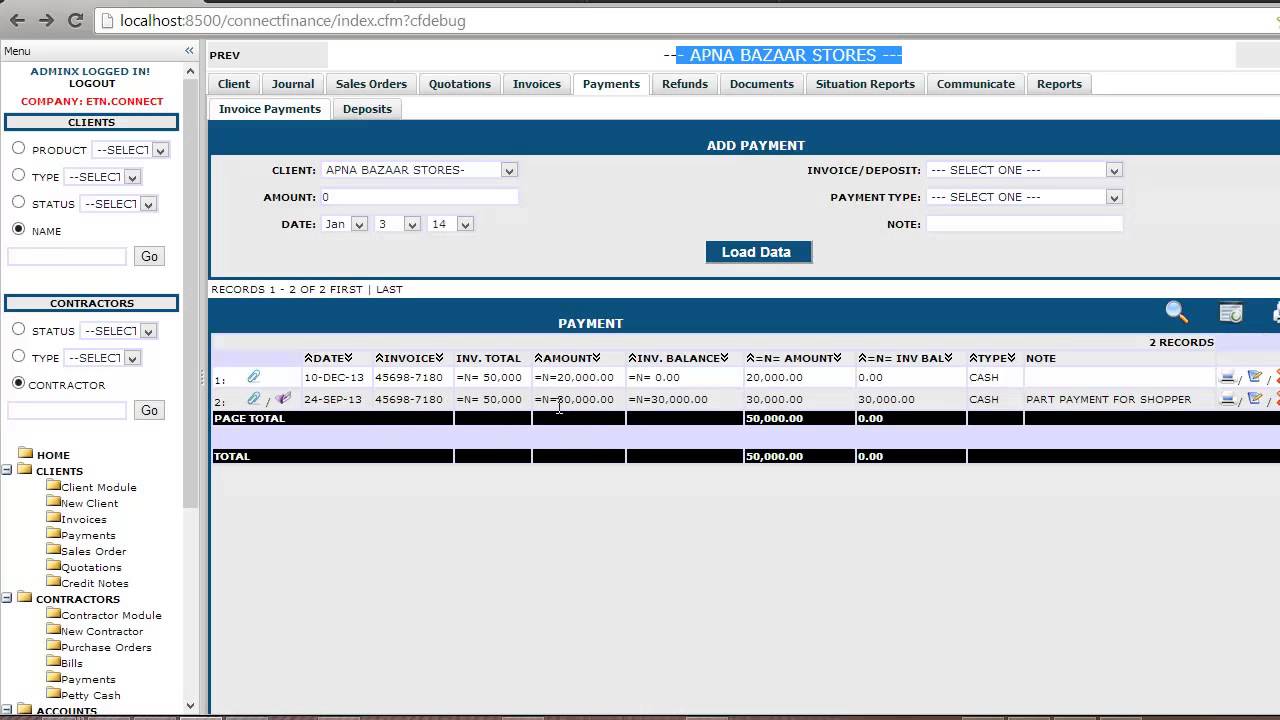
Task: Sort TYPE column ascending with up arrow
Action: point(974,358)
